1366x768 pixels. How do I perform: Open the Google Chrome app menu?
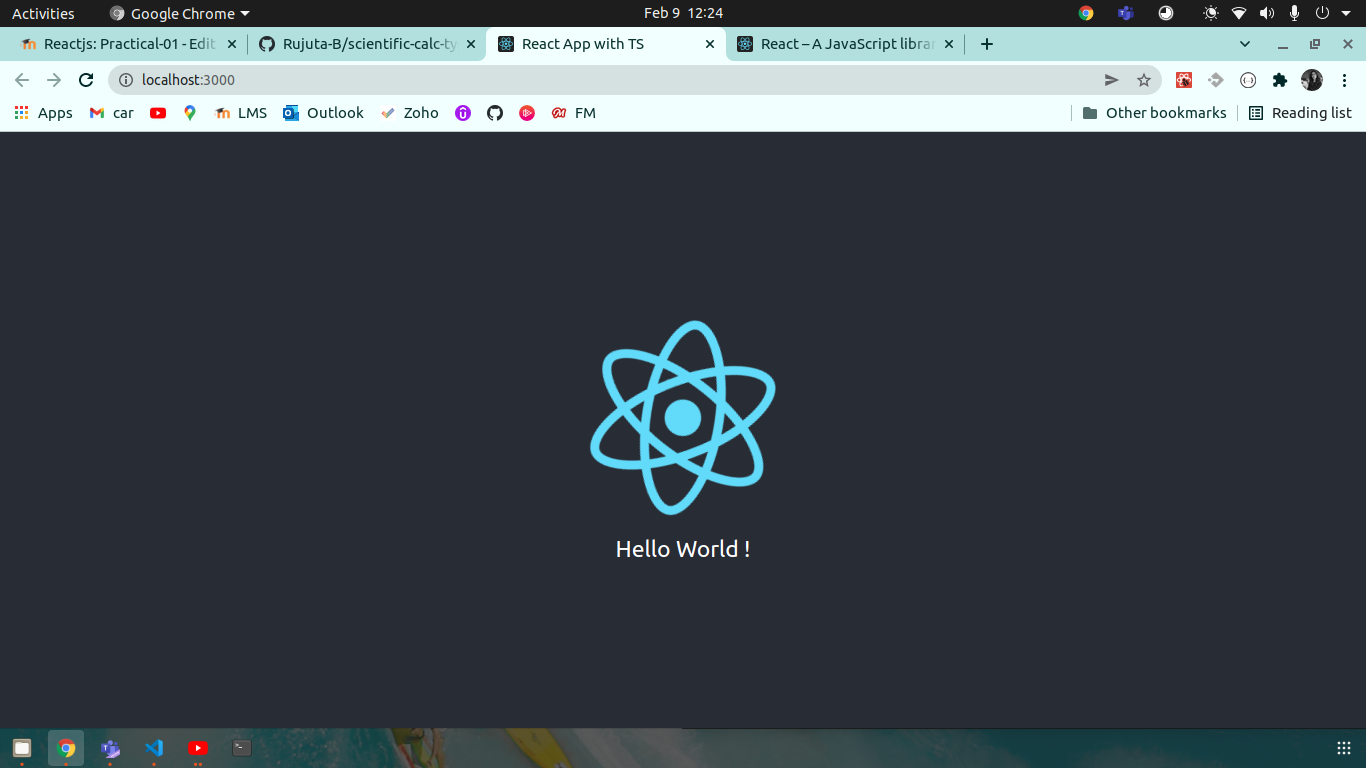click(x=180, y=13)
